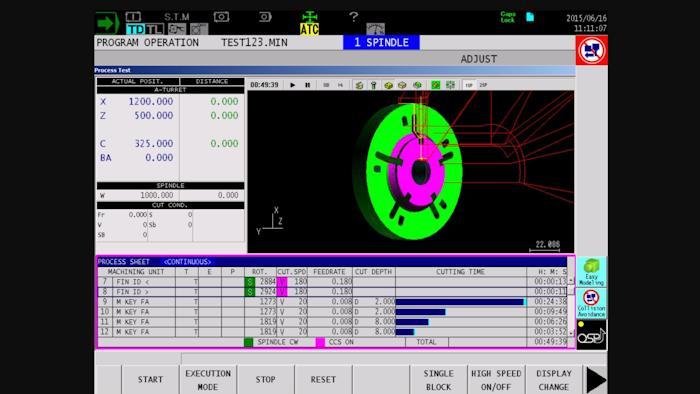Click the S.T.M status label

[177, 17]
